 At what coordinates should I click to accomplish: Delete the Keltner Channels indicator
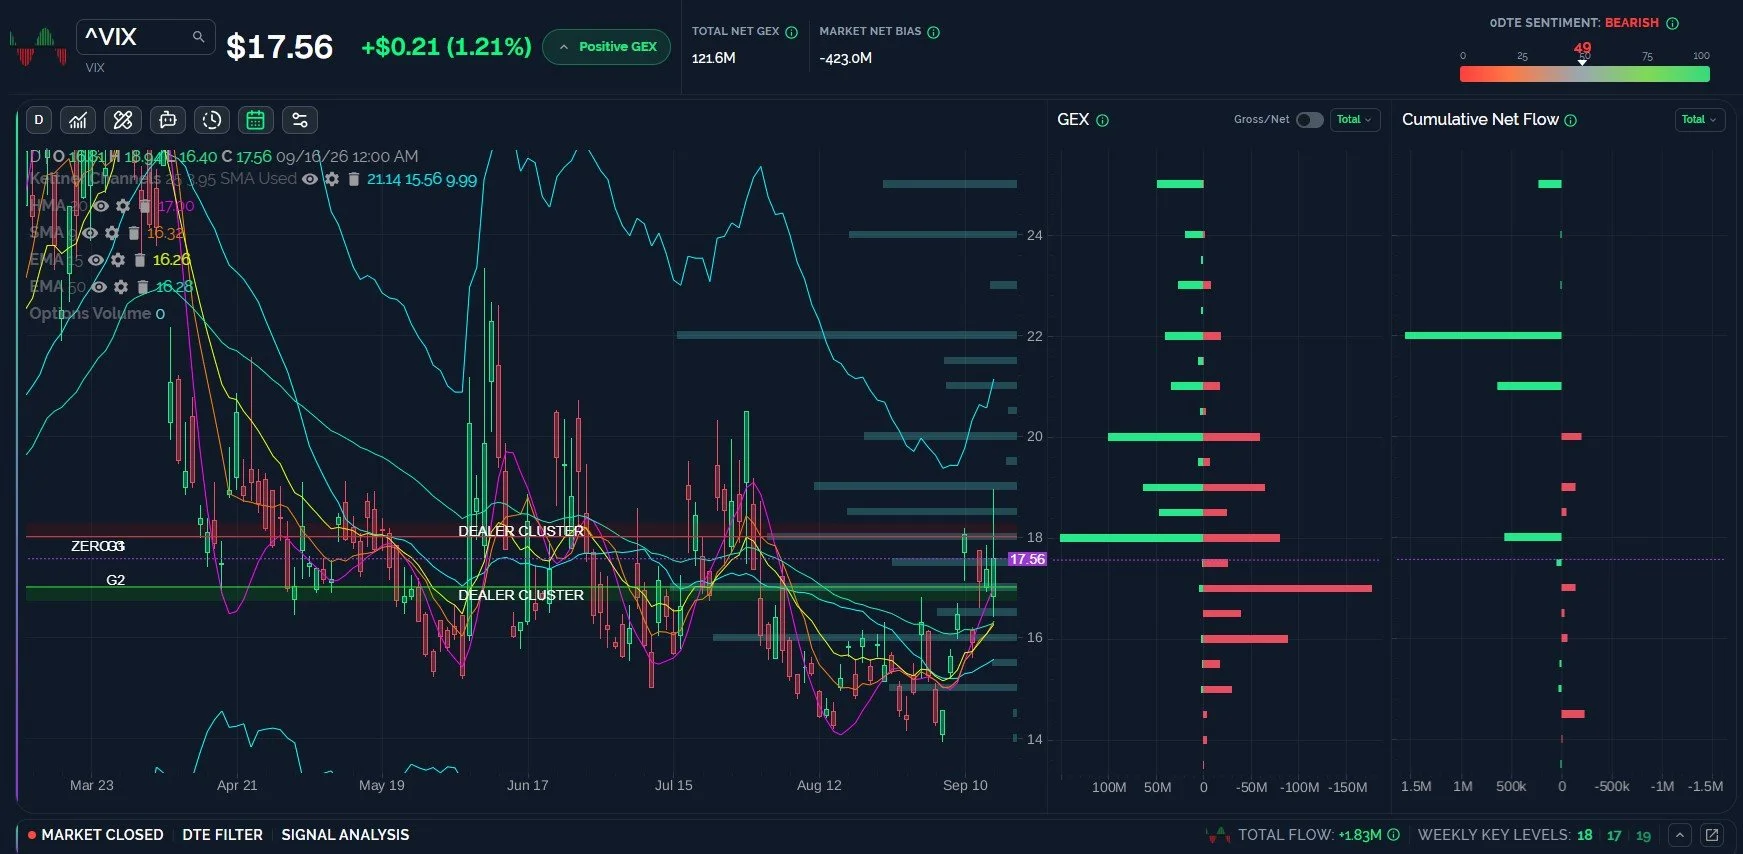(x=354, y=179)
